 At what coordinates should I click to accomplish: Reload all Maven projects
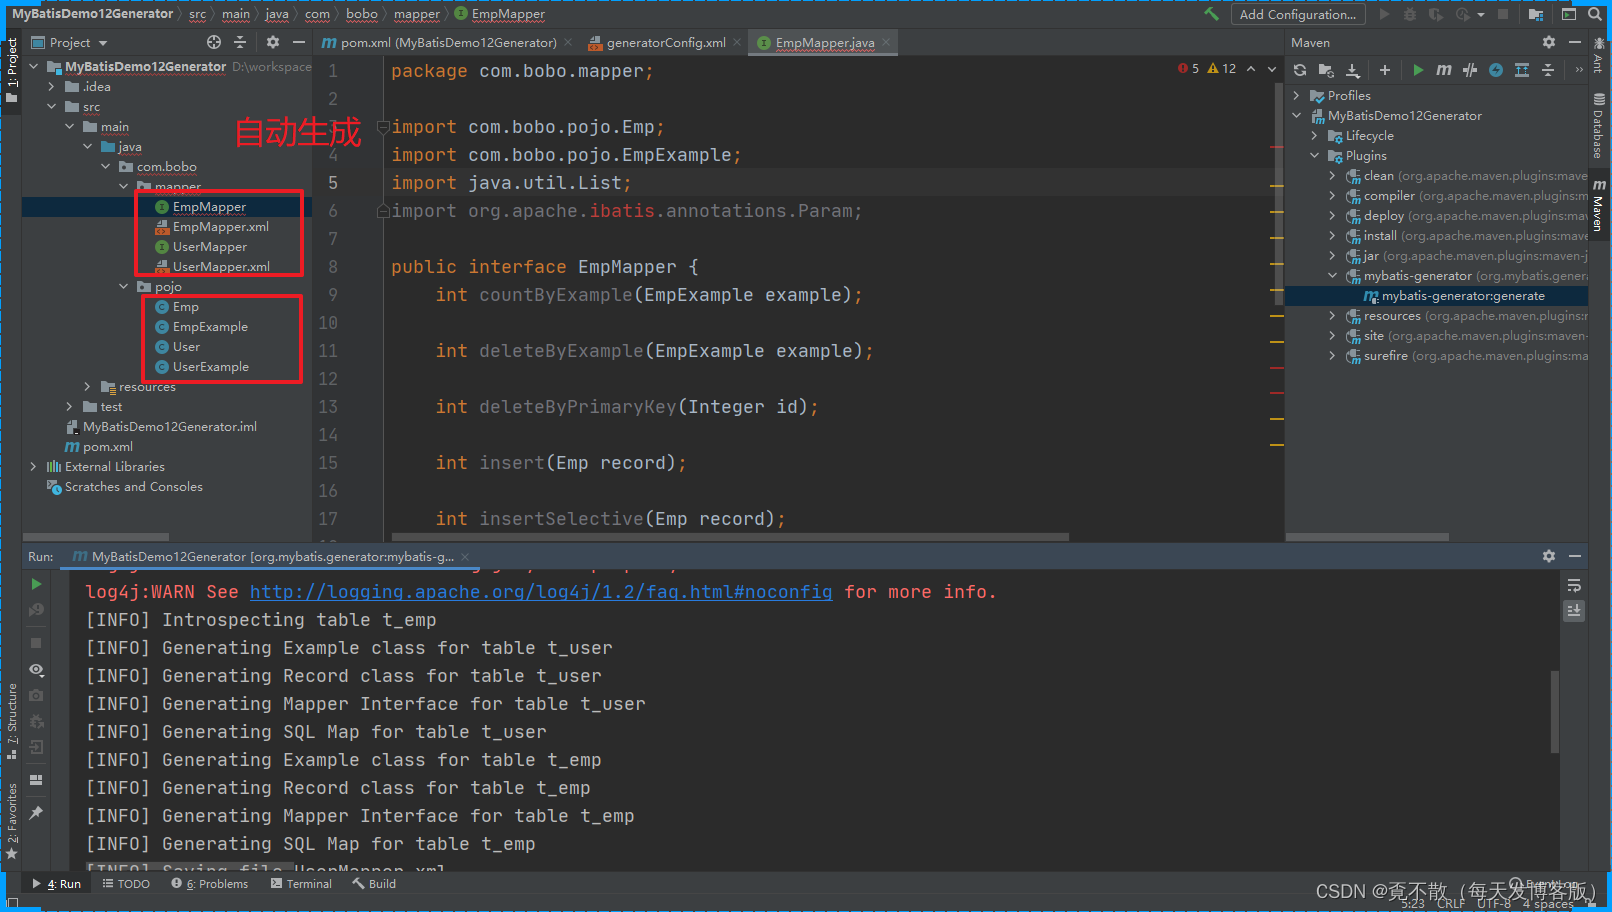click(x=1299, y=70)
